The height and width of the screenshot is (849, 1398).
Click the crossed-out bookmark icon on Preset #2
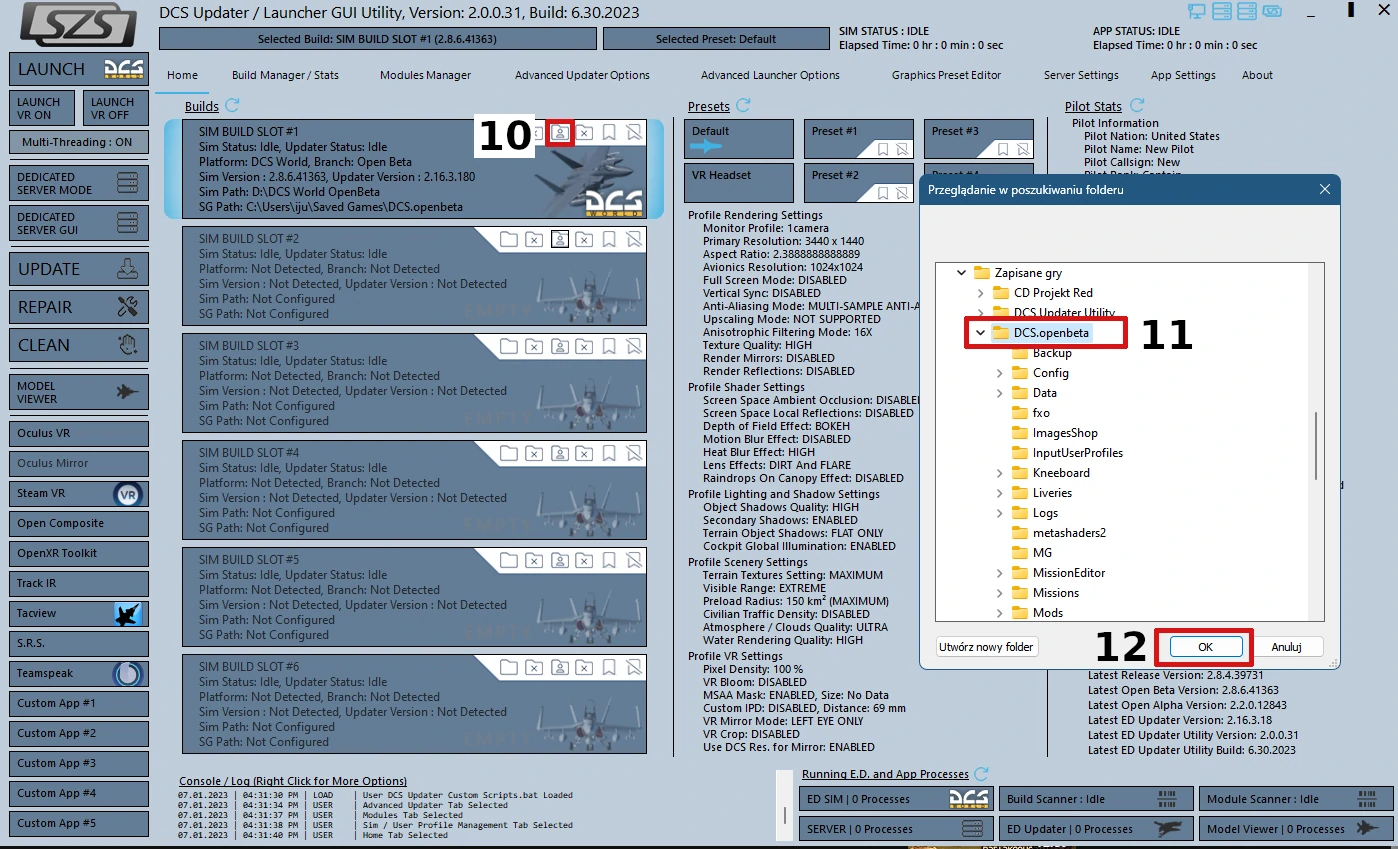[x=902, y=193]
